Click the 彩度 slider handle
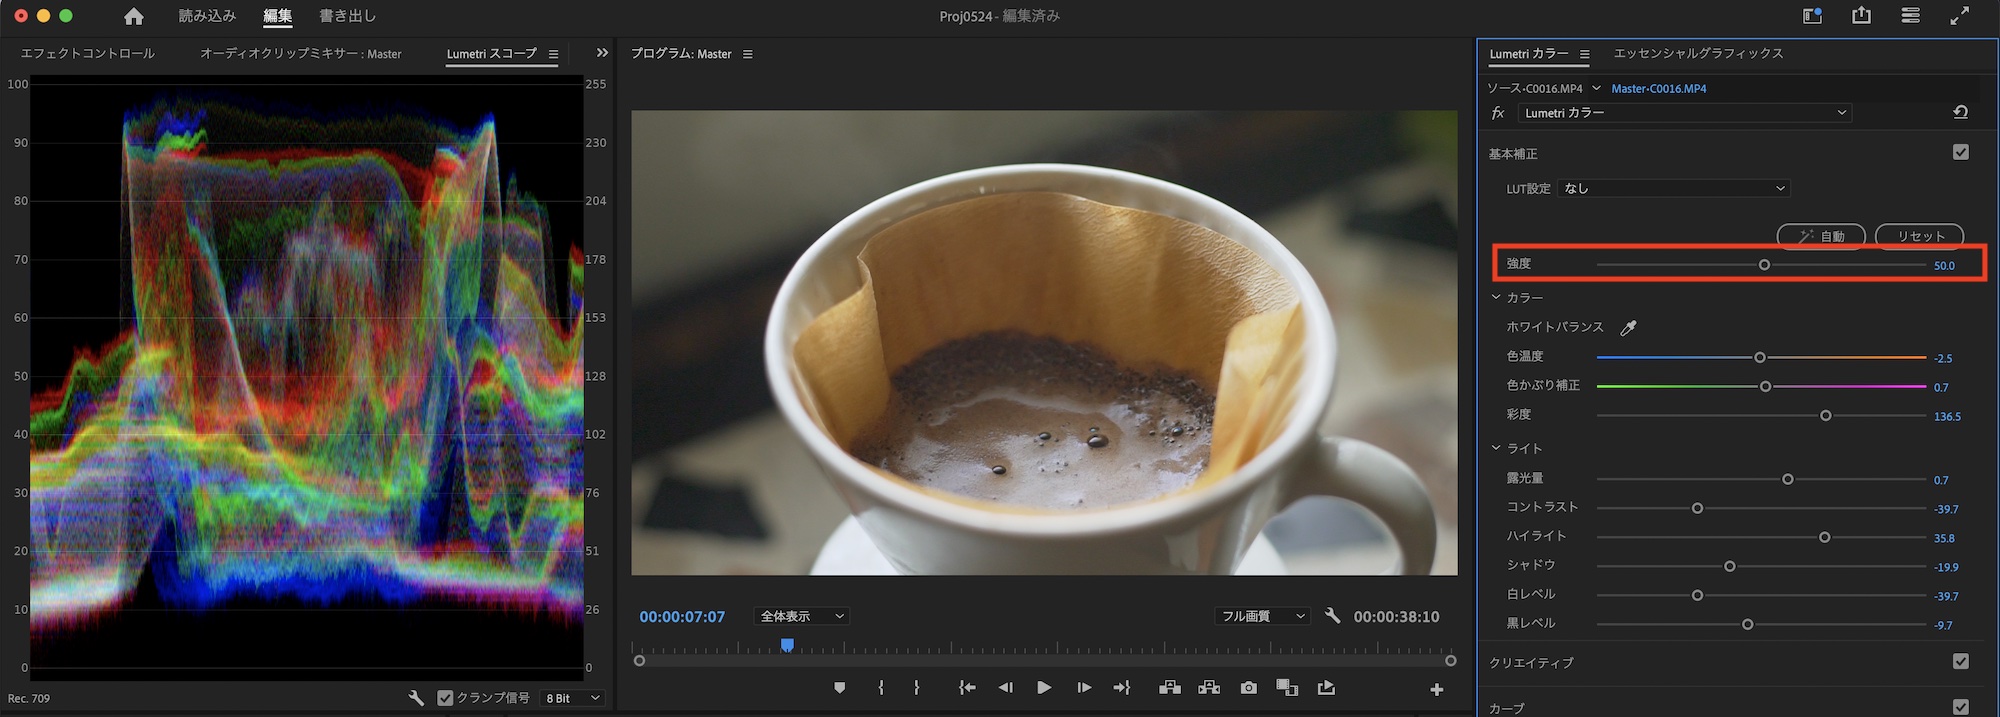 1825,415
